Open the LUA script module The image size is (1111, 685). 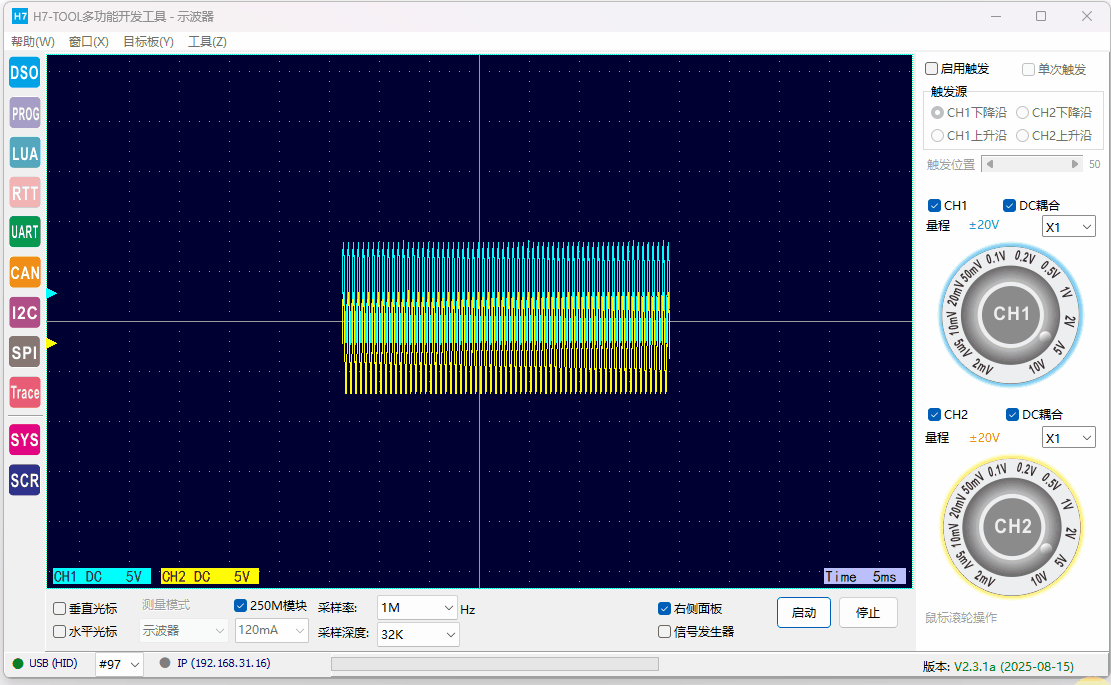pyautogui.click(x=25, y=153)
